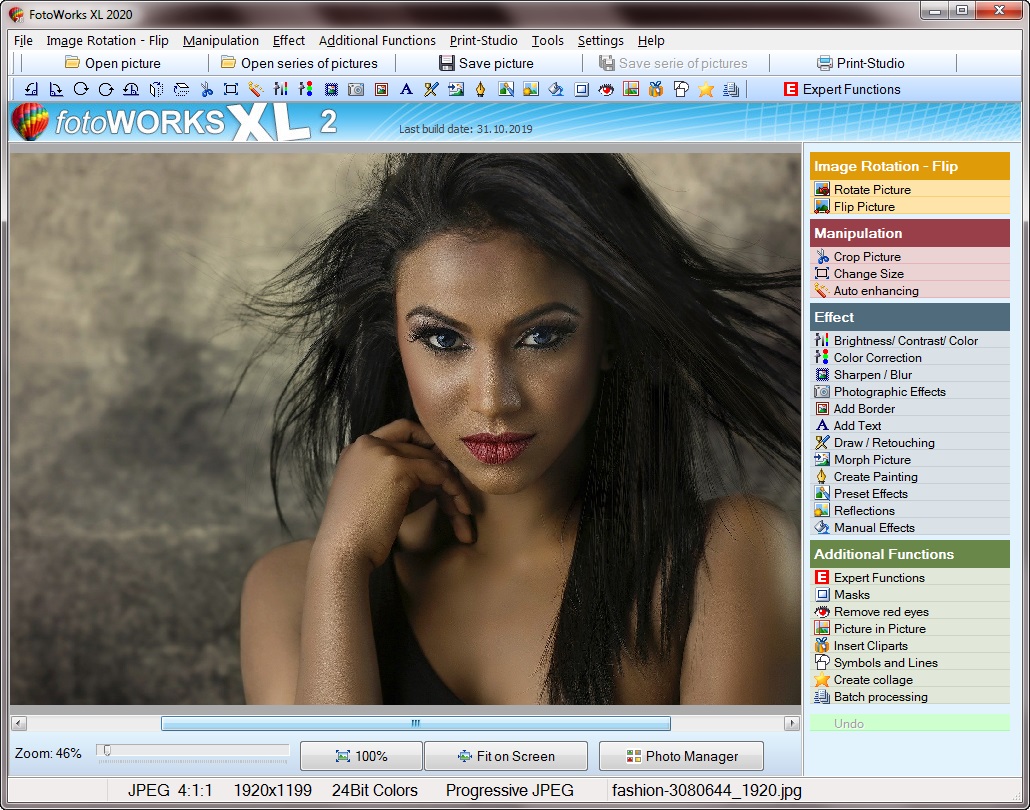
Task: Open the Masks function
Action: (852, 594)
